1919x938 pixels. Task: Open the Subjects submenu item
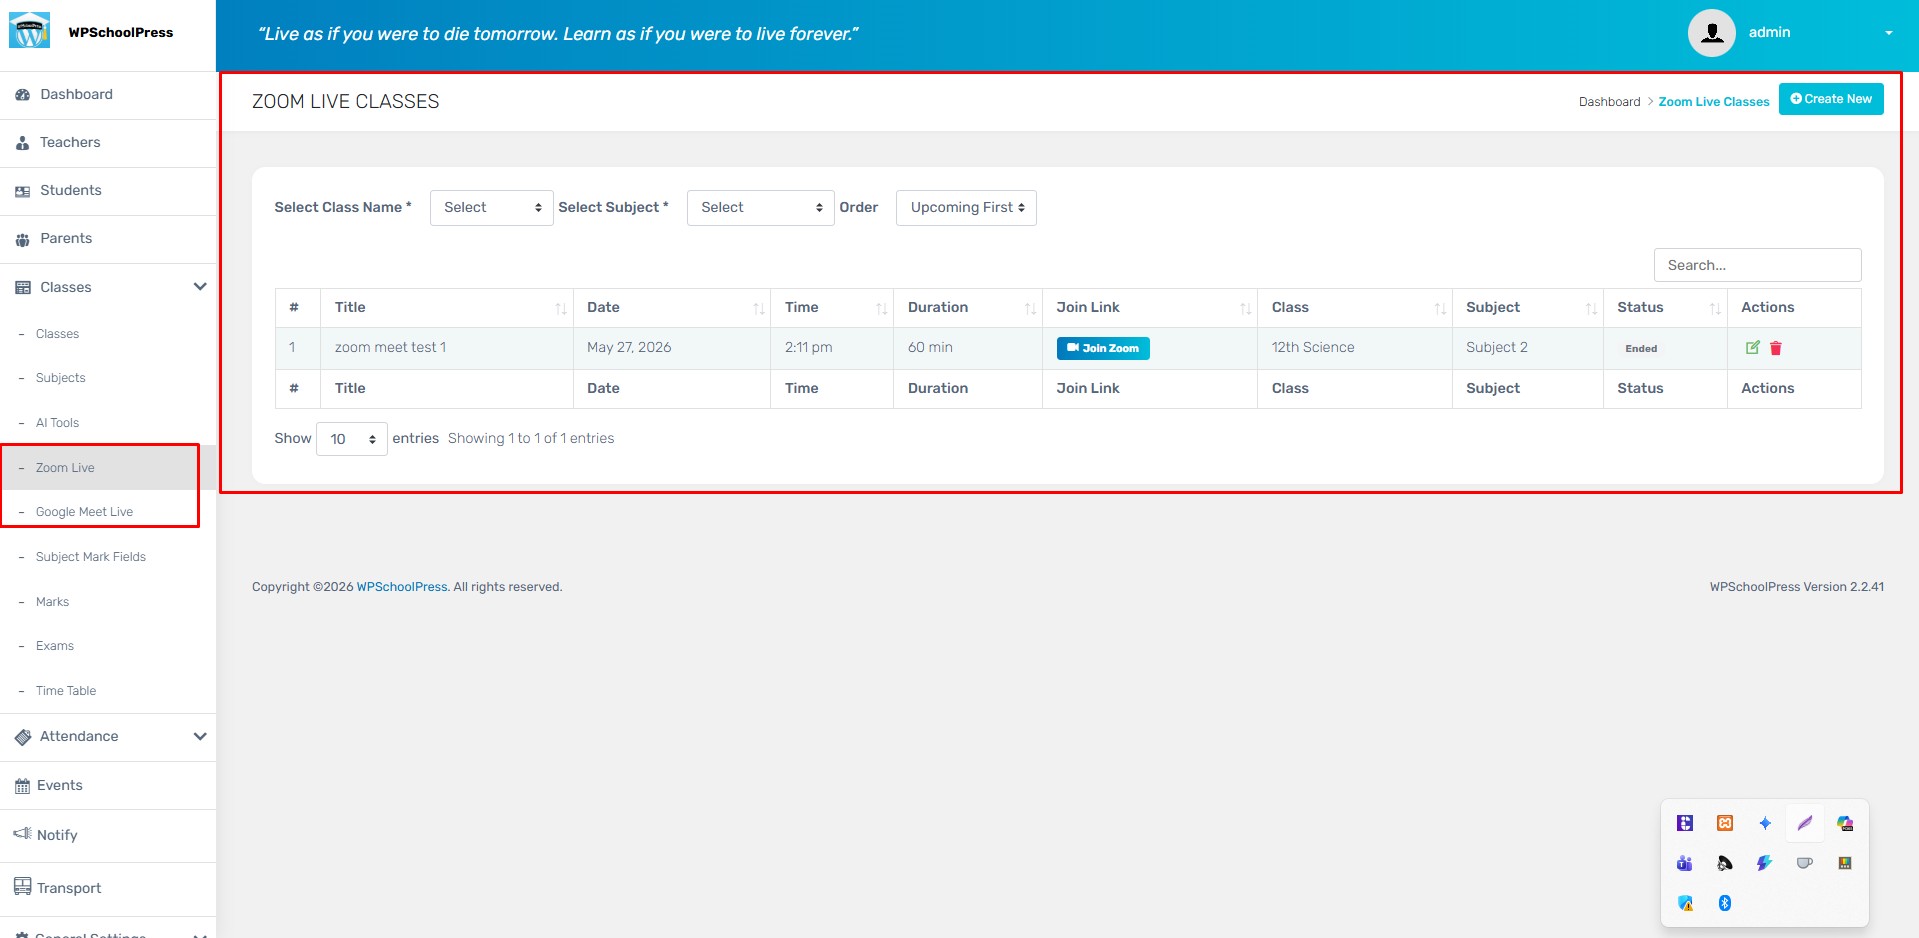pos(61,378)
